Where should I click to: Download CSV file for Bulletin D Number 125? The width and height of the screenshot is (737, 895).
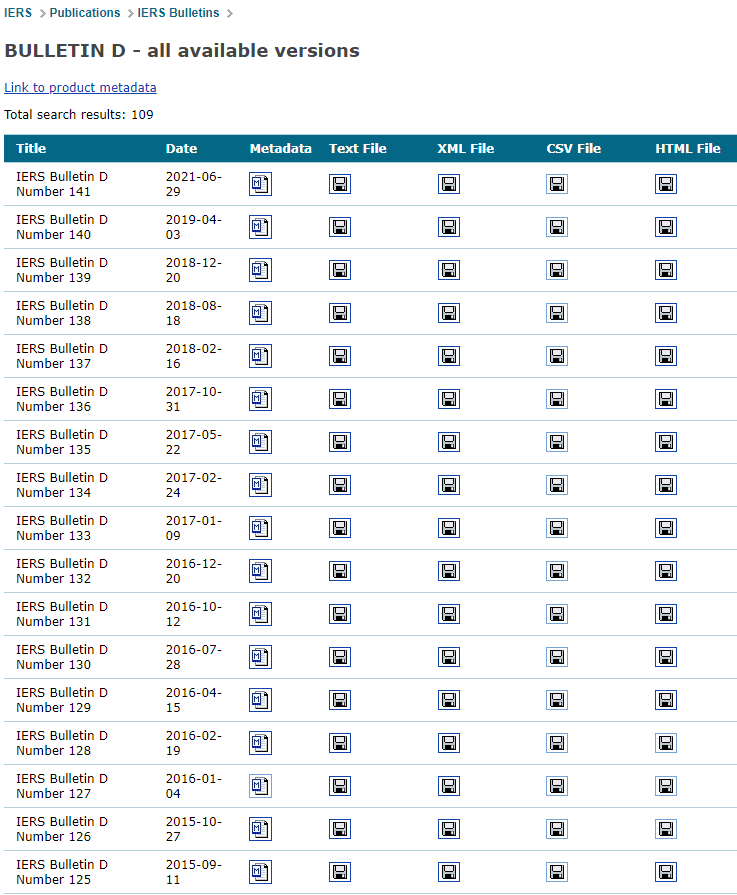pos(557,872)
